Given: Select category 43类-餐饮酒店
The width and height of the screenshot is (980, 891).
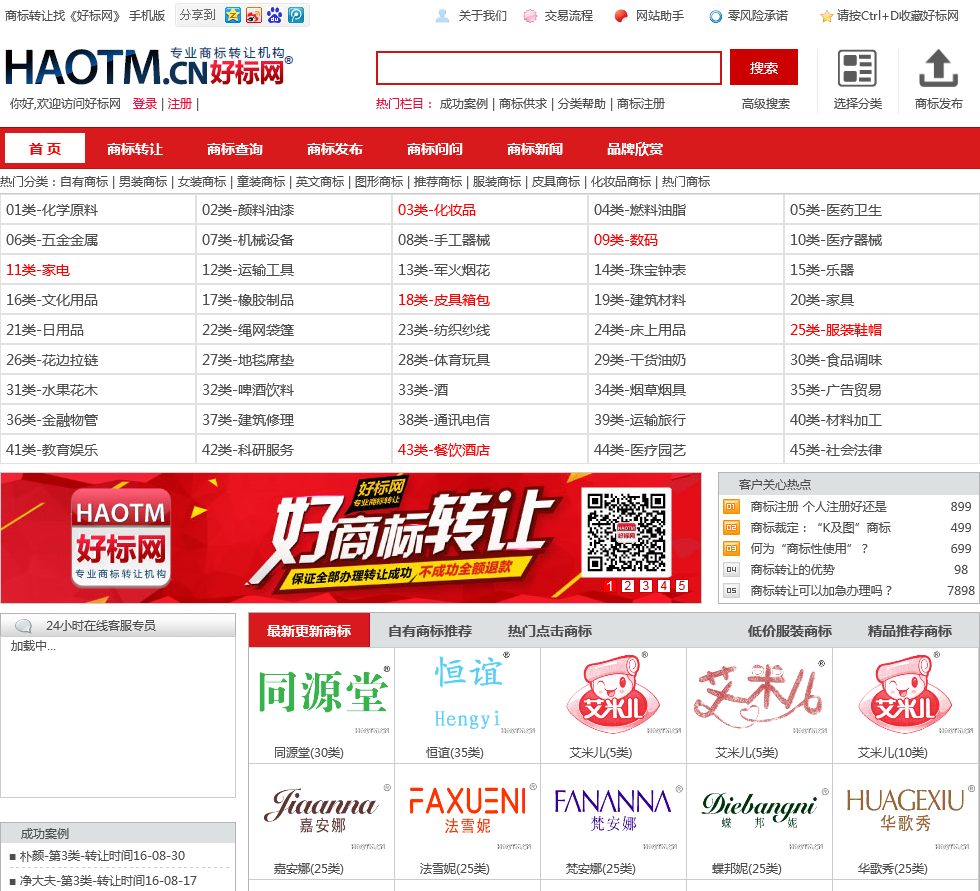Looking at the screenshot, I should (444, 450).
